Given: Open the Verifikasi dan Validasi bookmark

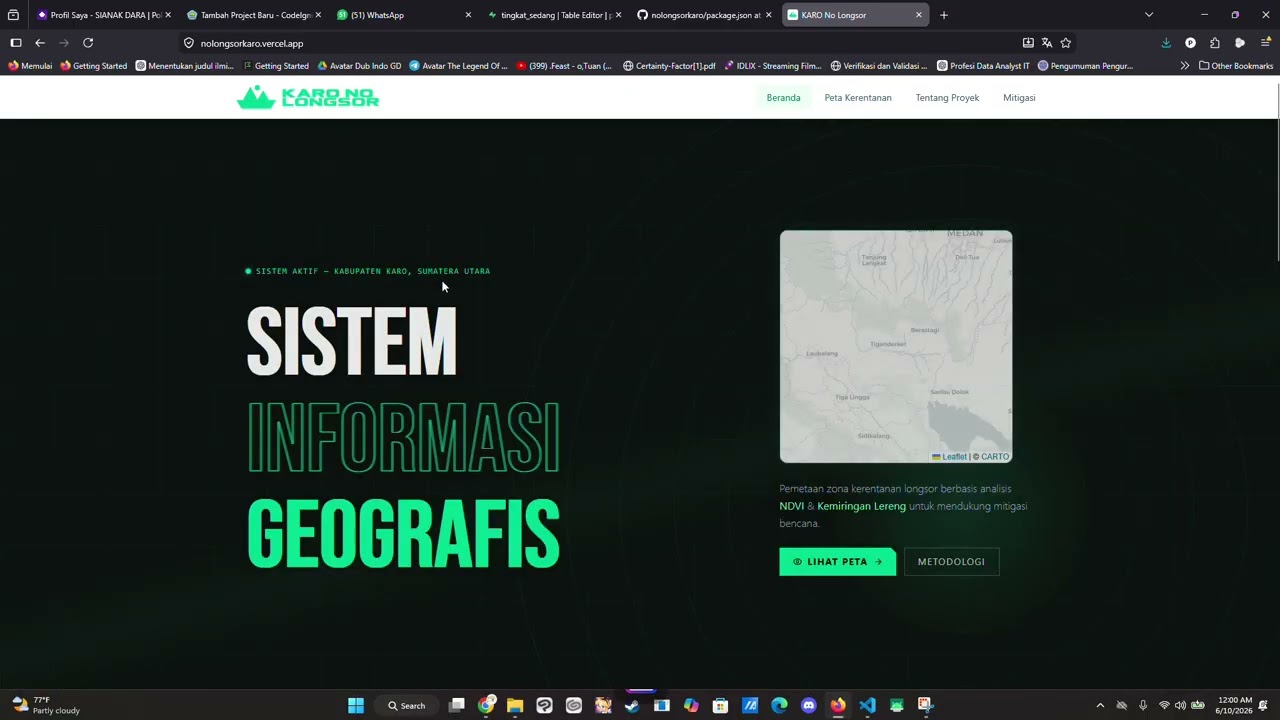Looking at the screenshot, I should (879, 66).
